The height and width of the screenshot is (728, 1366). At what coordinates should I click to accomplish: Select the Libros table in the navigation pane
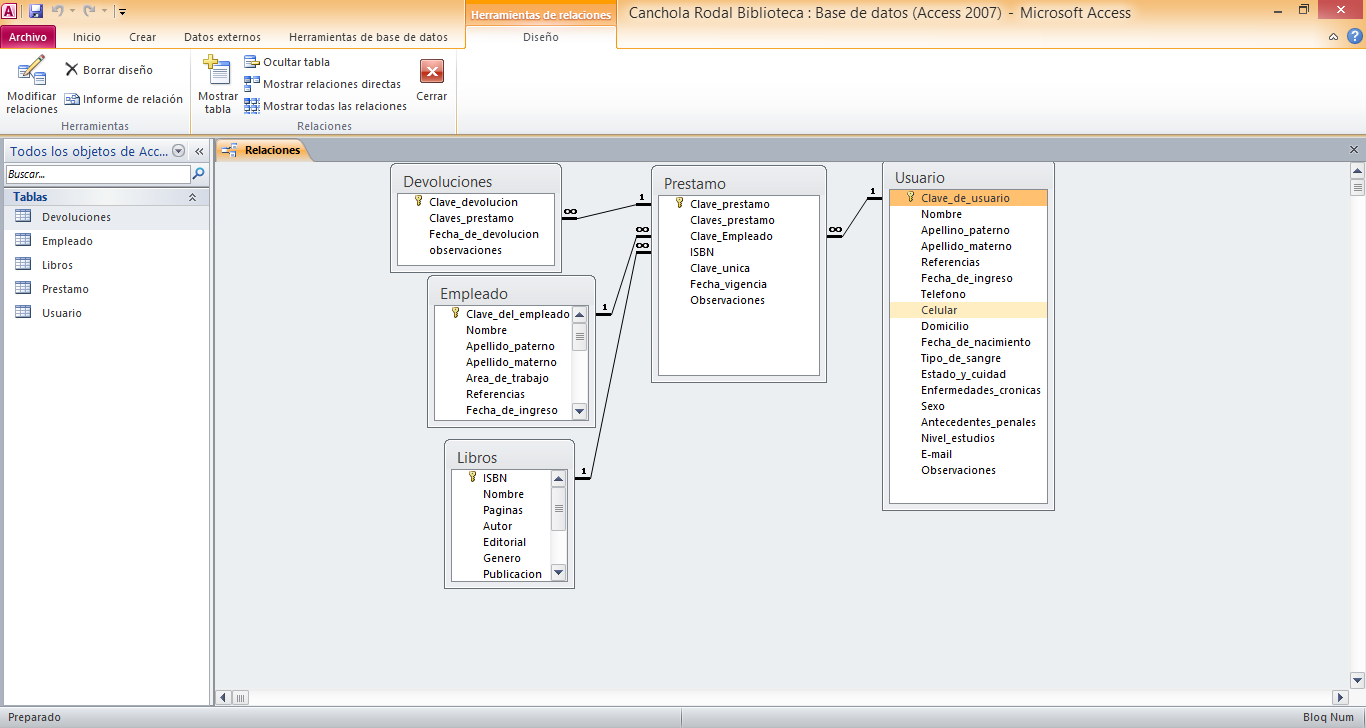point(105,265)
